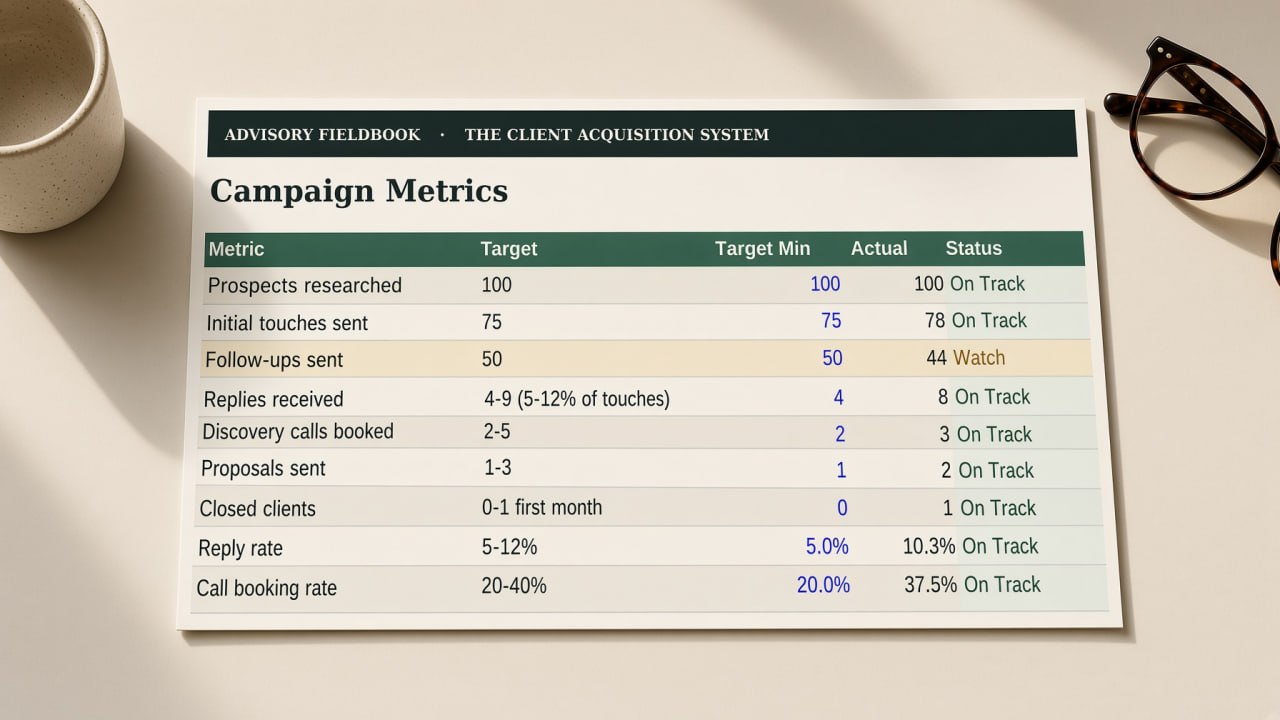Click the '0-1 first month' target cell
Viewport: 1280px width, 720px height.
click(x=542, y=507)
